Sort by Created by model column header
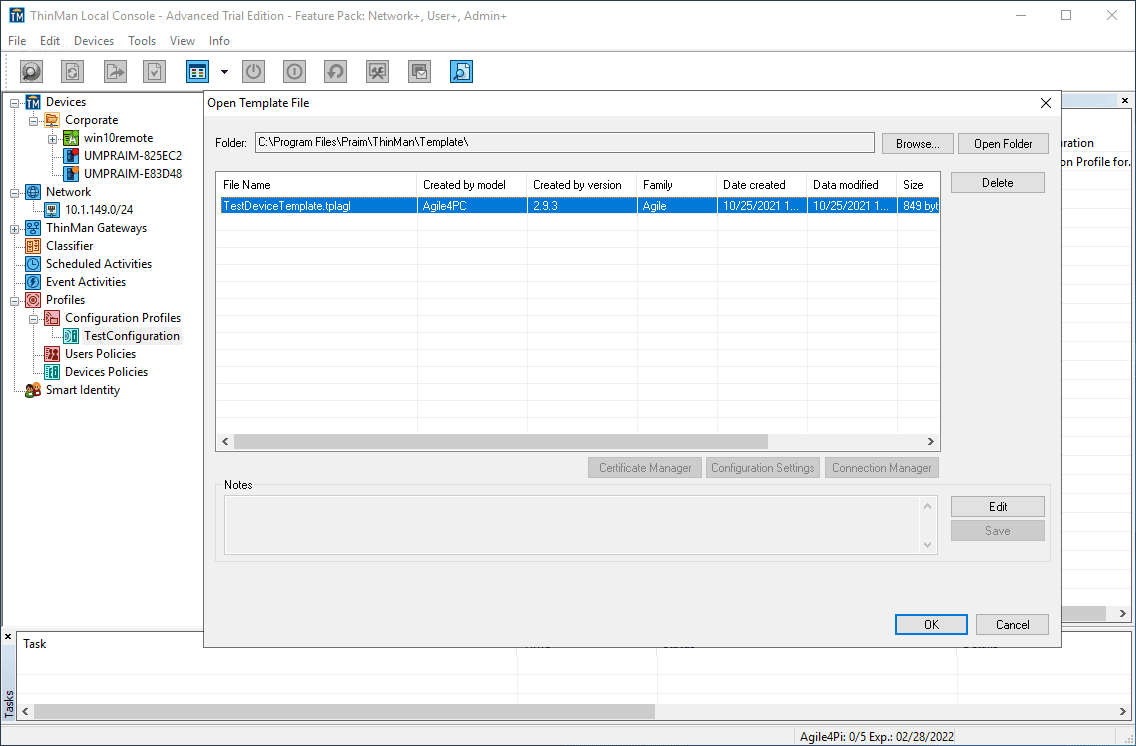The width and height of the screenshot is (1136, 746). tap(472, 185)
